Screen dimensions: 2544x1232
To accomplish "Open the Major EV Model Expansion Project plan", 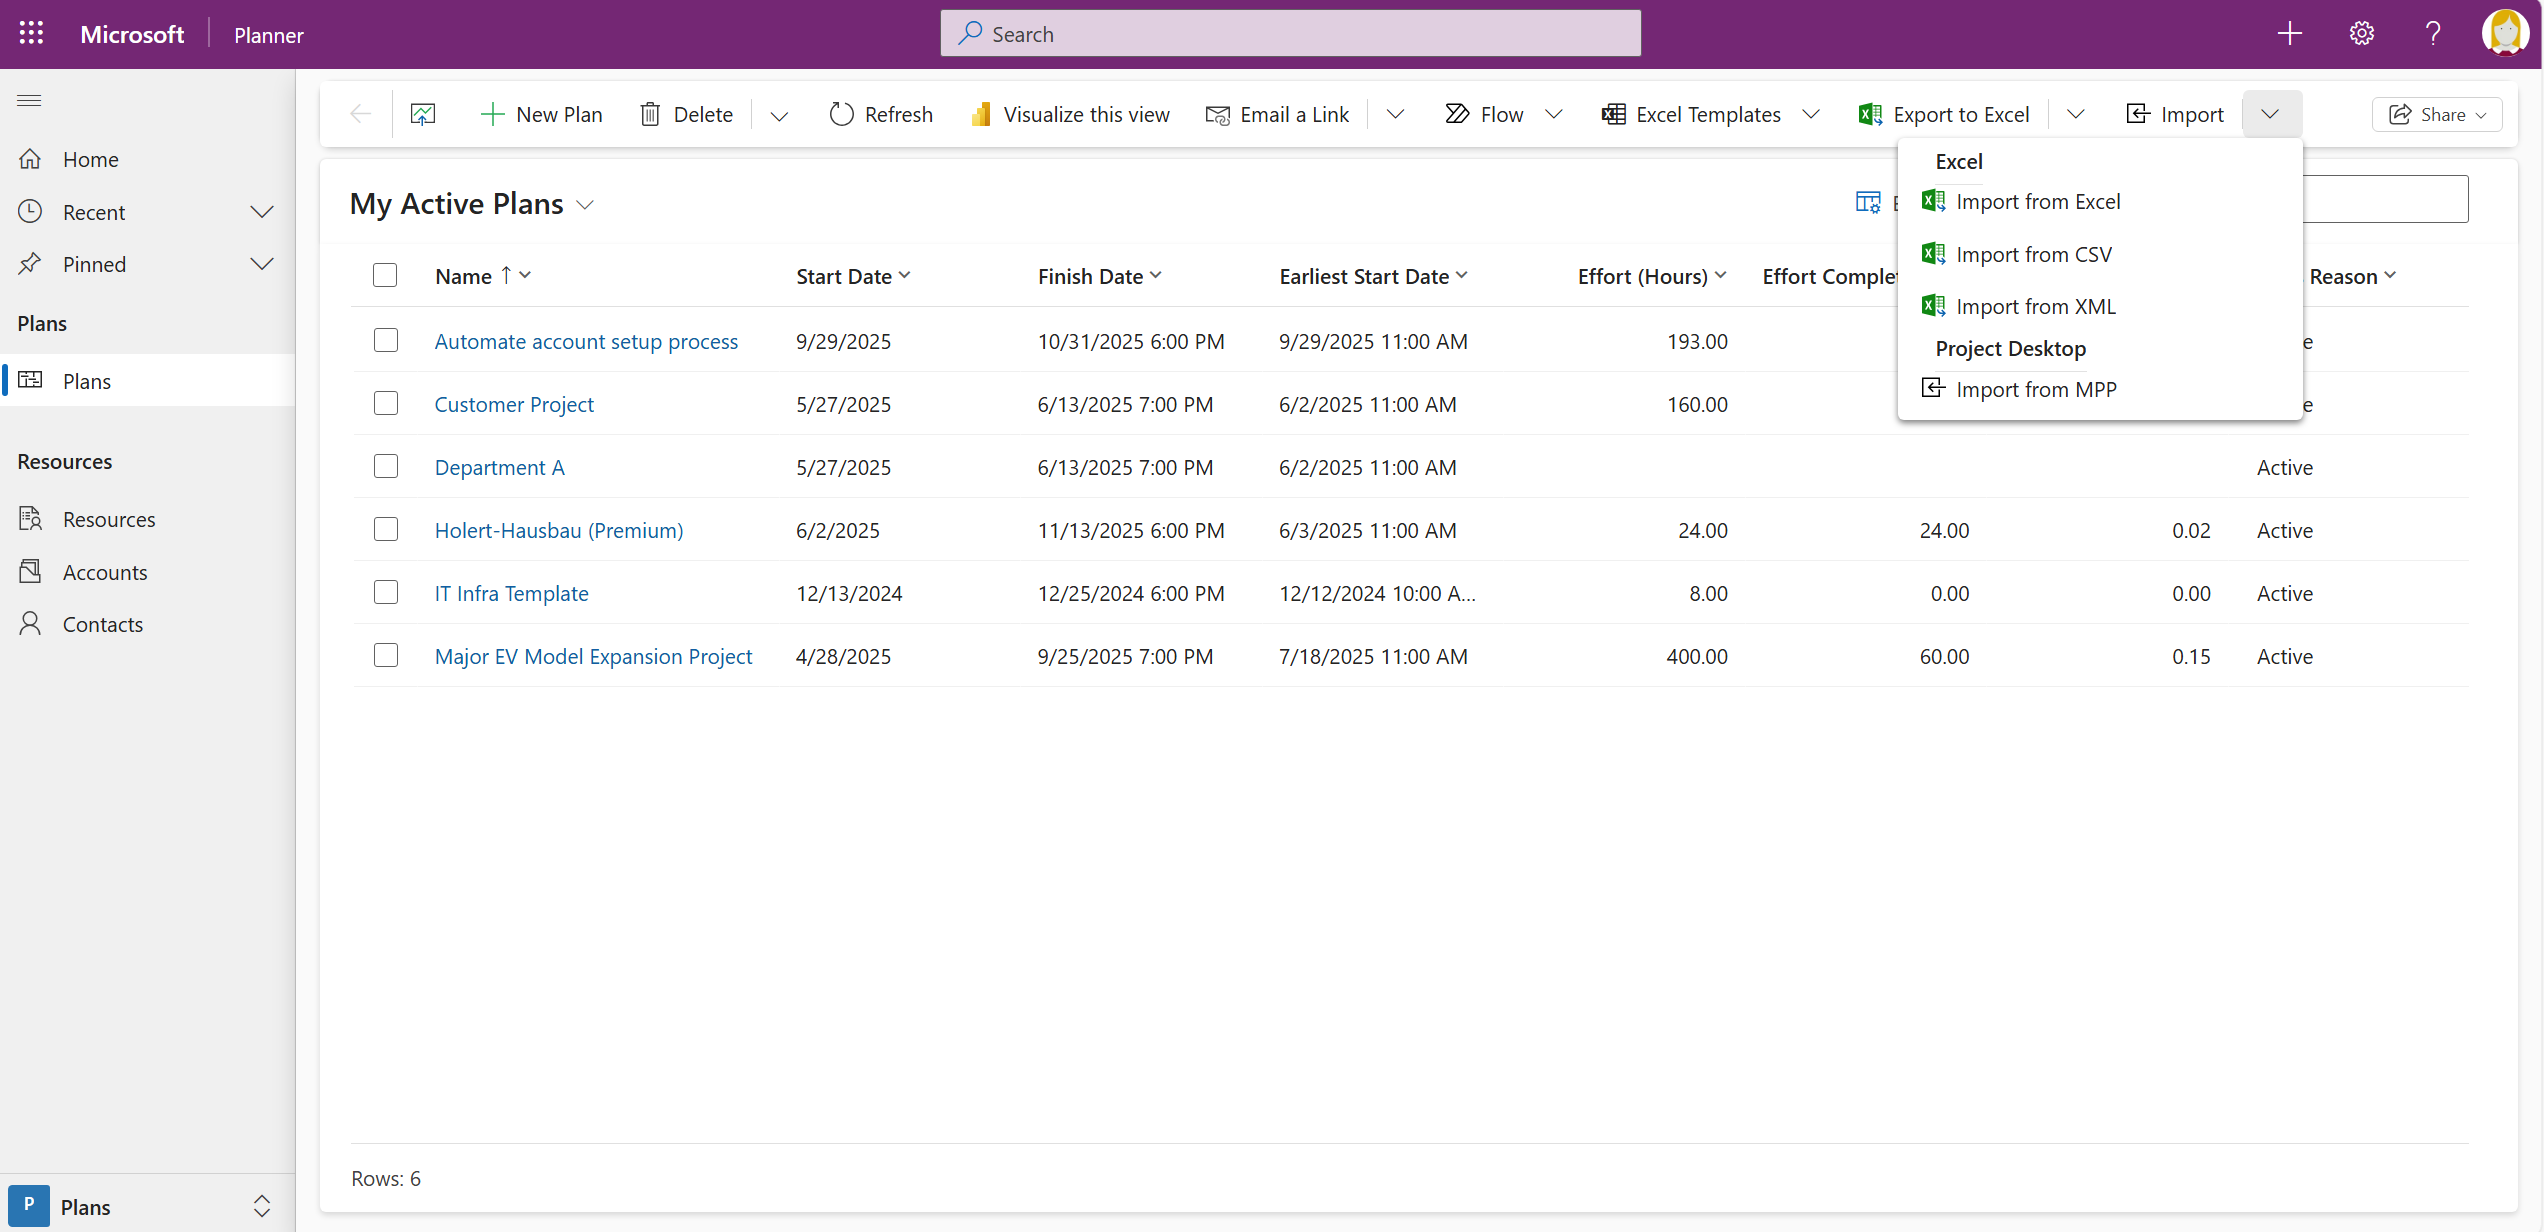I will (x=593, y=656).
